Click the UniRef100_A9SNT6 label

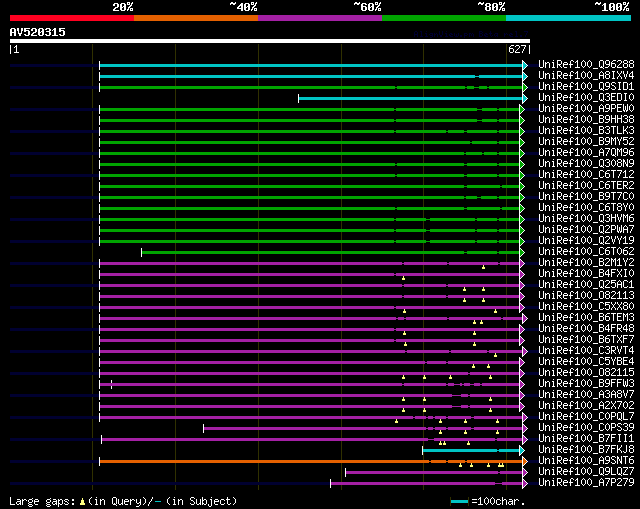586,461
